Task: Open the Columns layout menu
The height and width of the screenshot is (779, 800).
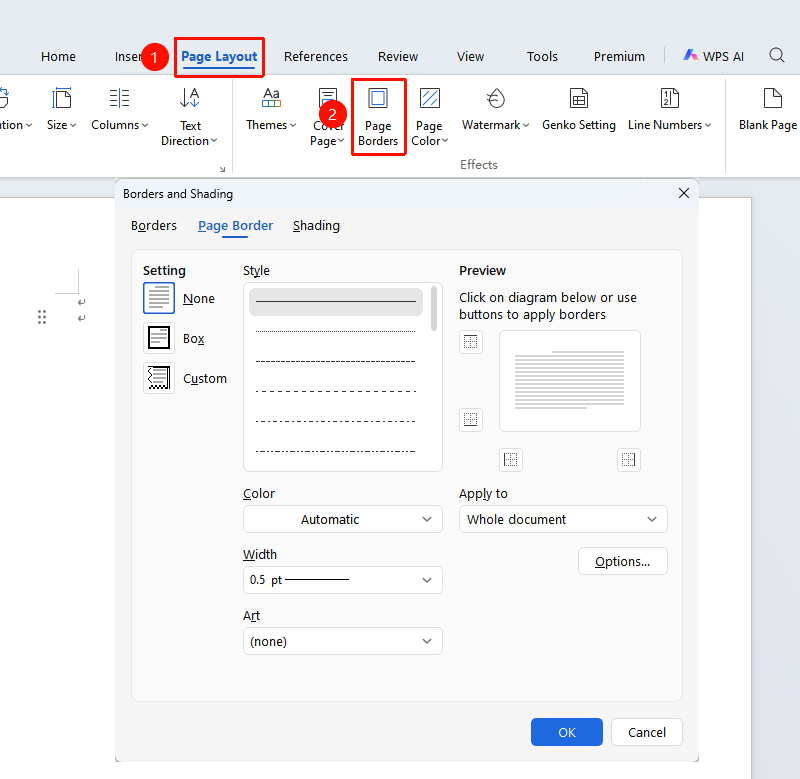Action: 119,110
